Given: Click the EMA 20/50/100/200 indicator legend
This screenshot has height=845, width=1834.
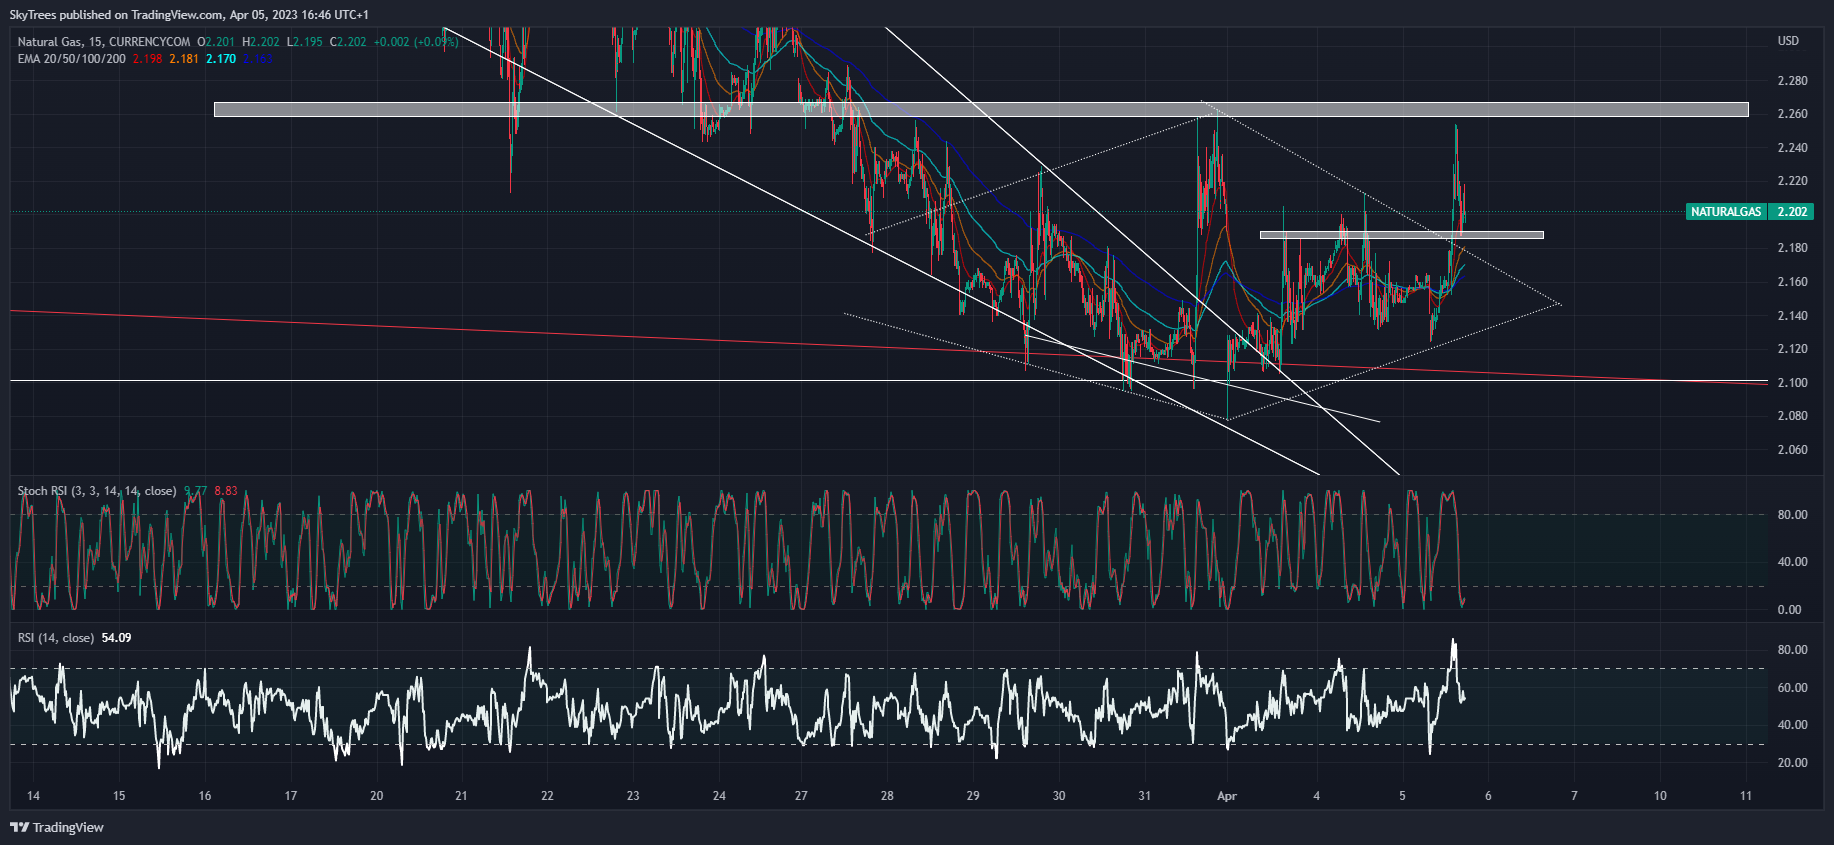Looking at the screenshot, I should pyautogui.click(x=72, y=59).
